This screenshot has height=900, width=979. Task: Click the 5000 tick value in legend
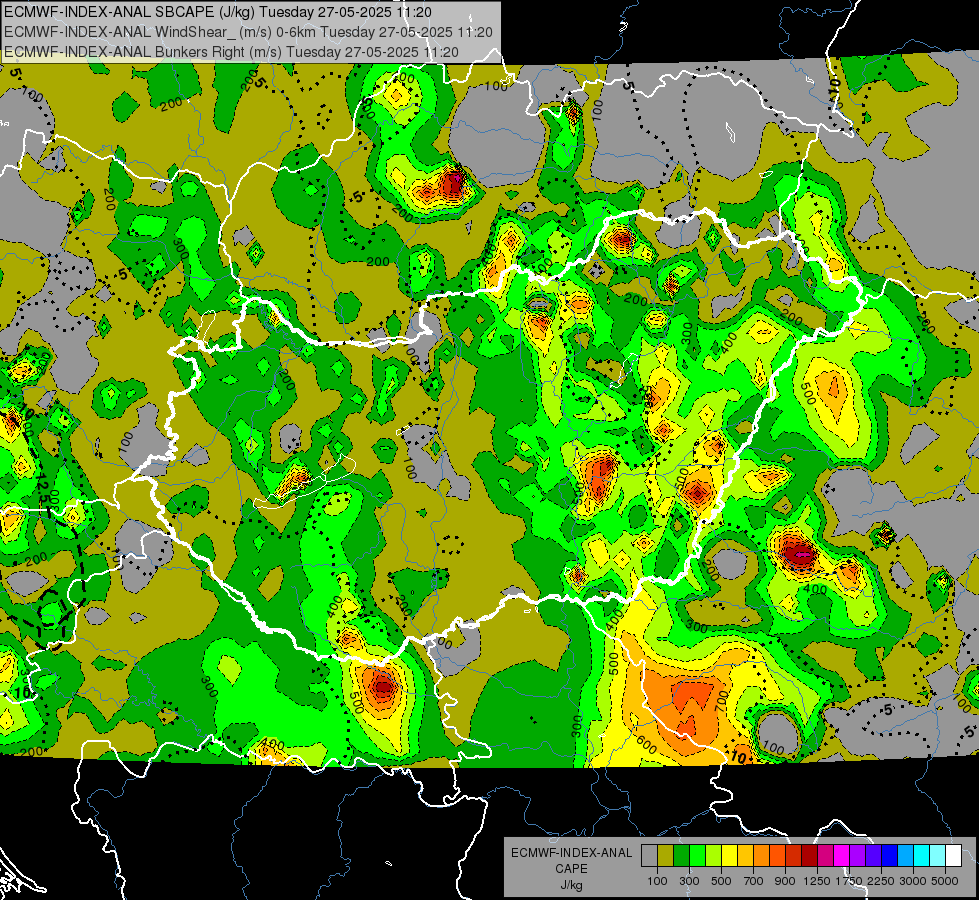click(945, 881)
